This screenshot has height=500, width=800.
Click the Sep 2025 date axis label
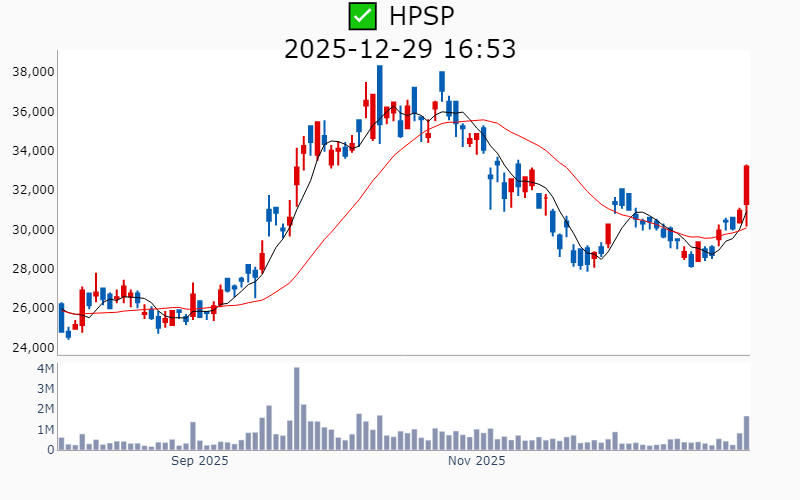coord(200,461)
